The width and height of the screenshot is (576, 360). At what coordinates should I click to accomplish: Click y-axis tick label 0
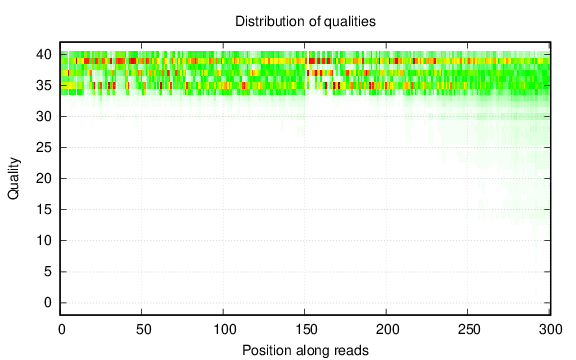[48, 303]
